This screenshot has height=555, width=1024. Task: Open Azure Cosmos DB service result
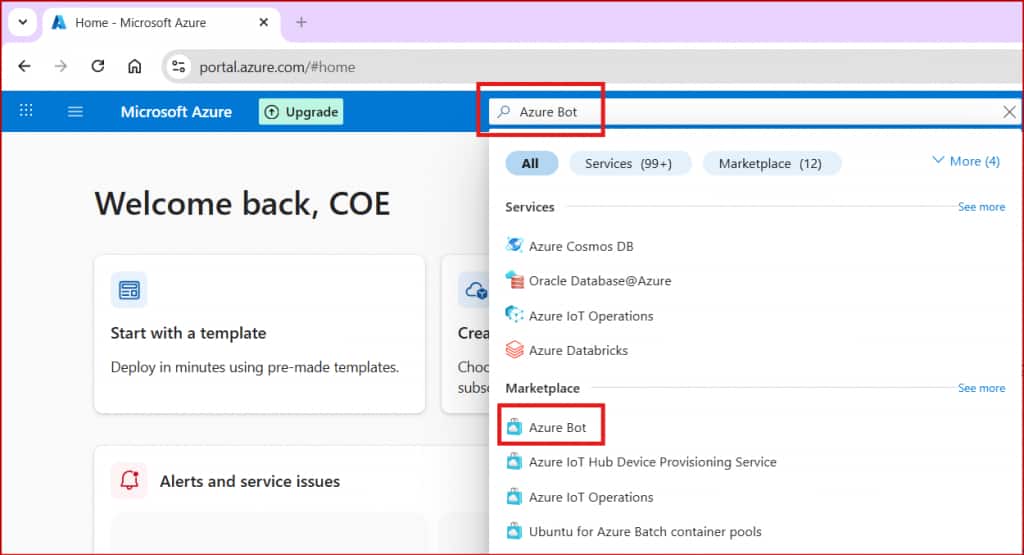(581, 246)
